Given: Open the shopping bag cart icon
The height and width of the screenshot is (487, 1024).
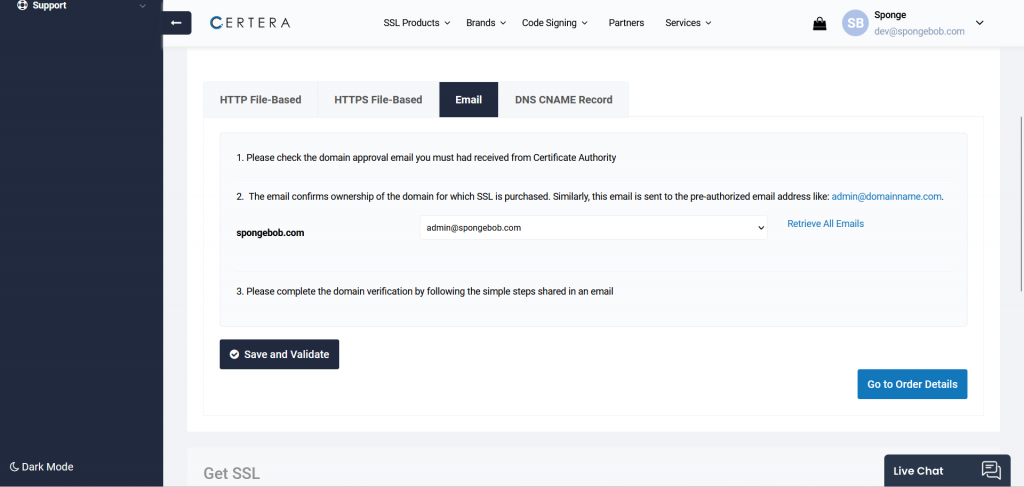Looking at the screenshot, I should 820,24.
